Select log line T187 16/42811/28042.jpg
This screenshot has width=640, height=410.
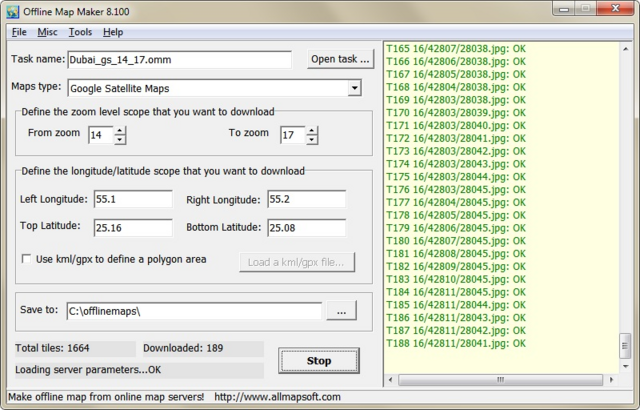[456, 330]
